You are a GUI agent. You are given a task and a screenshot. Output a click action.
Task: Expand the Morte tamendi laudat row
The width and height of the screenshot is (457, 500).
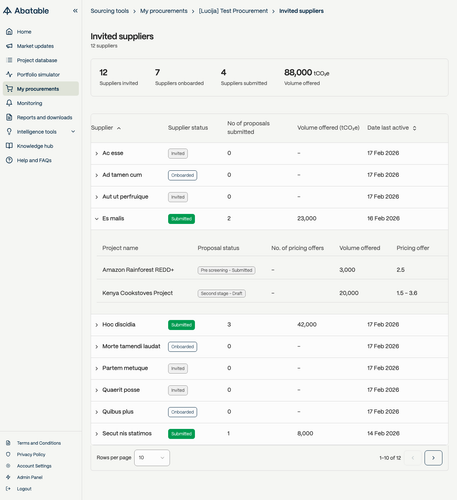point(97,347)
